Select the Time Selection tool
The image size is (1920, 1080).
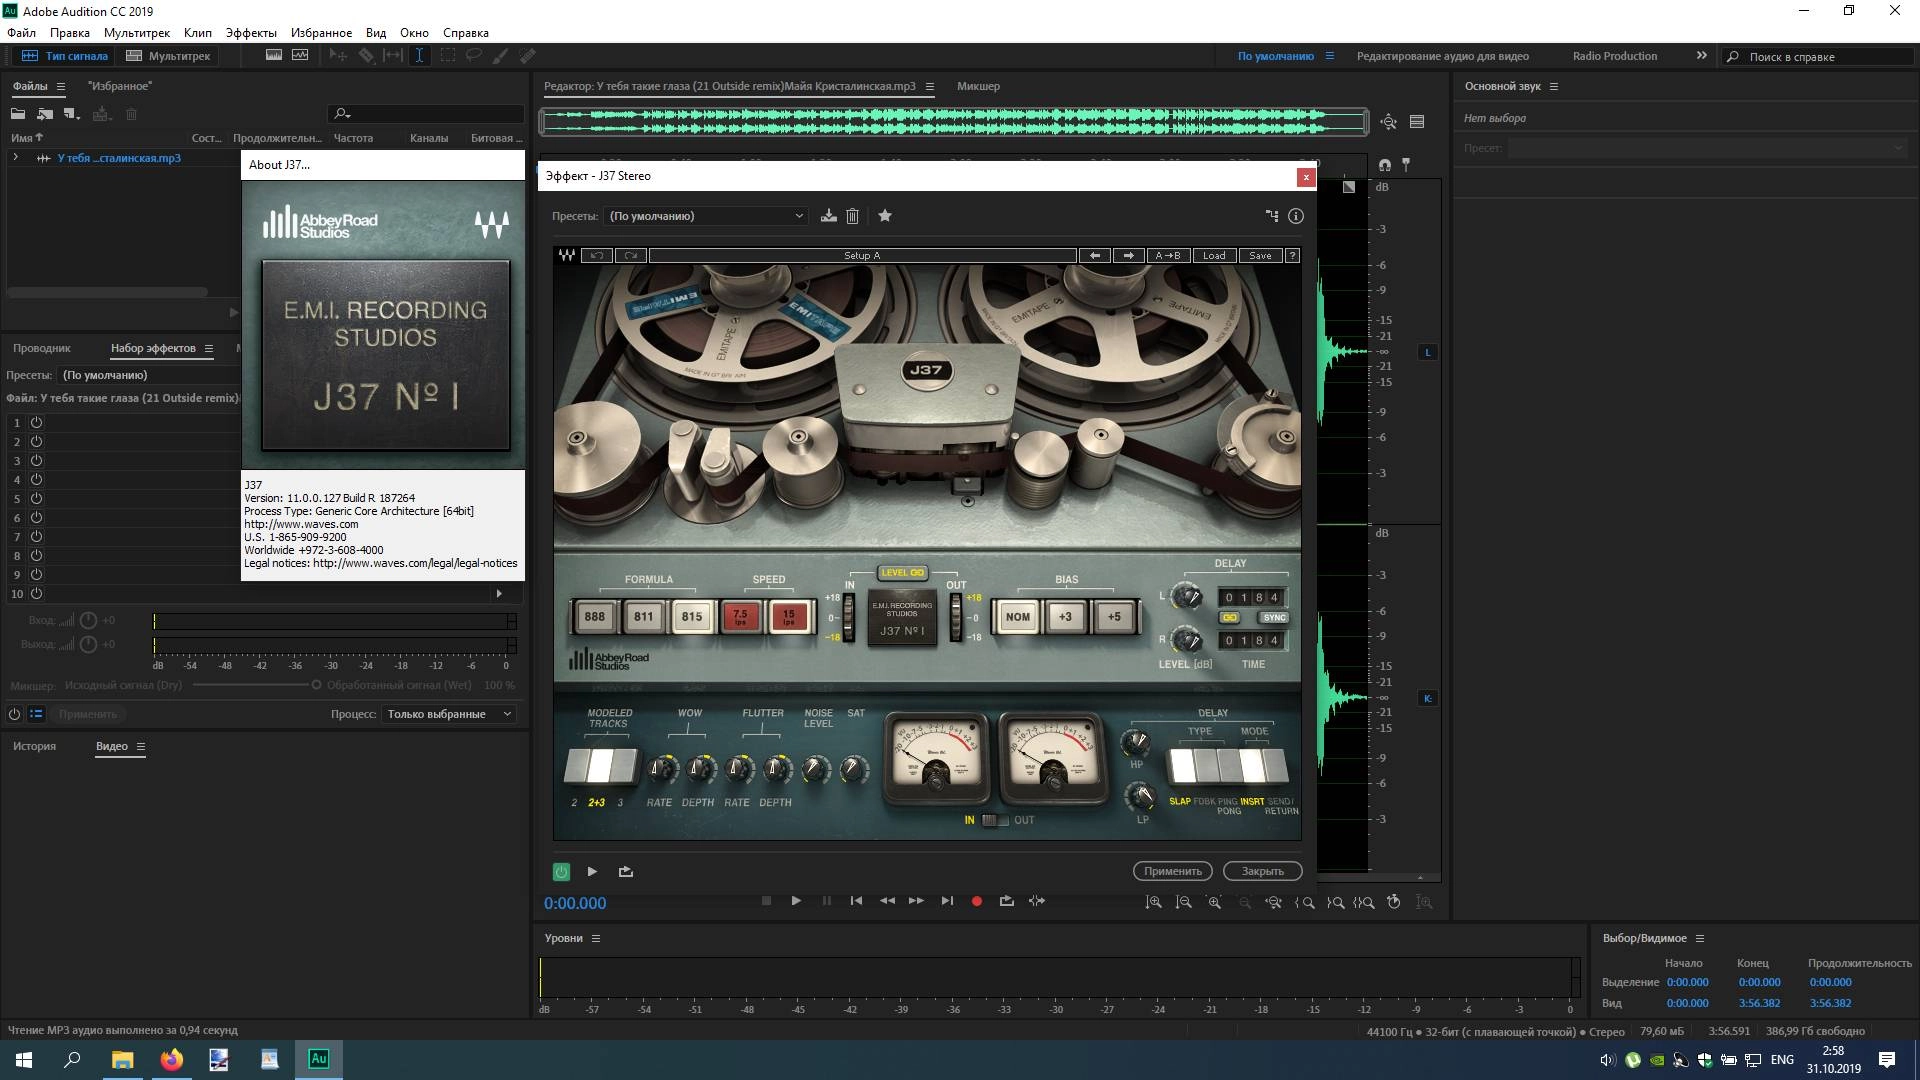pos(419,56)
